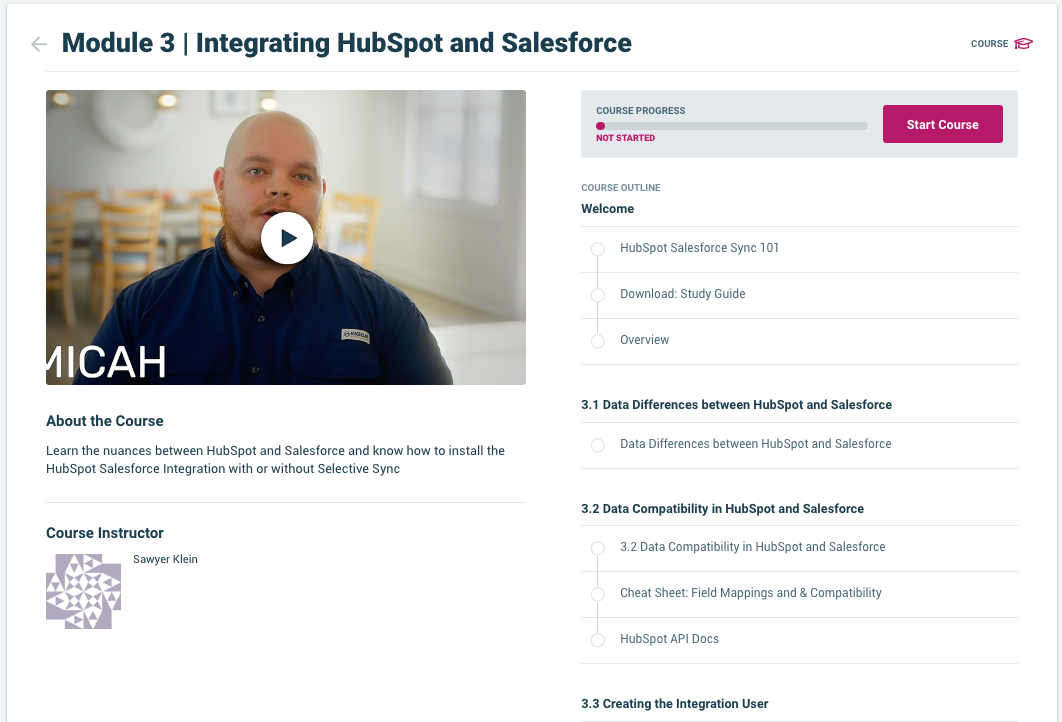Open the HubSpot API Docs lesson
This screenshot has height=722, width=1062.
pyautogui.click(x=669, y=639)
